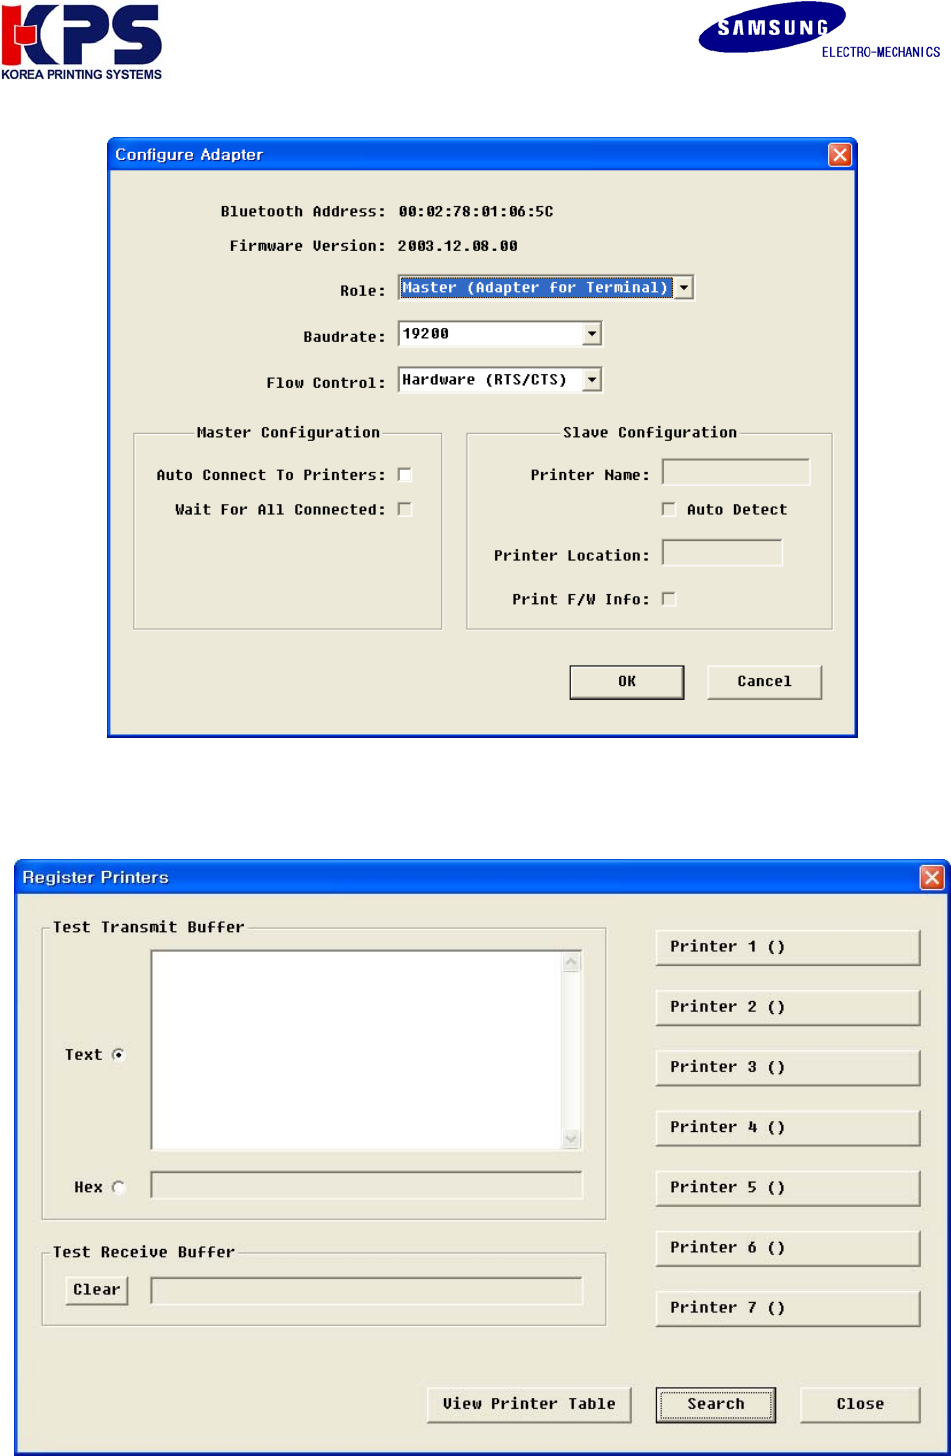
Task: Click the Printer 1 () button
Action: coord(787,947)
